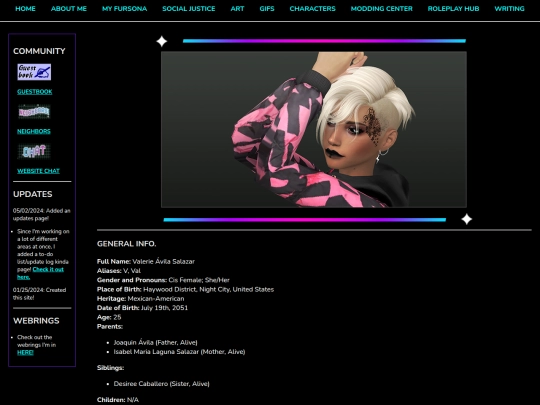Open the GUESTBOOK link

(x=34, y=92)
